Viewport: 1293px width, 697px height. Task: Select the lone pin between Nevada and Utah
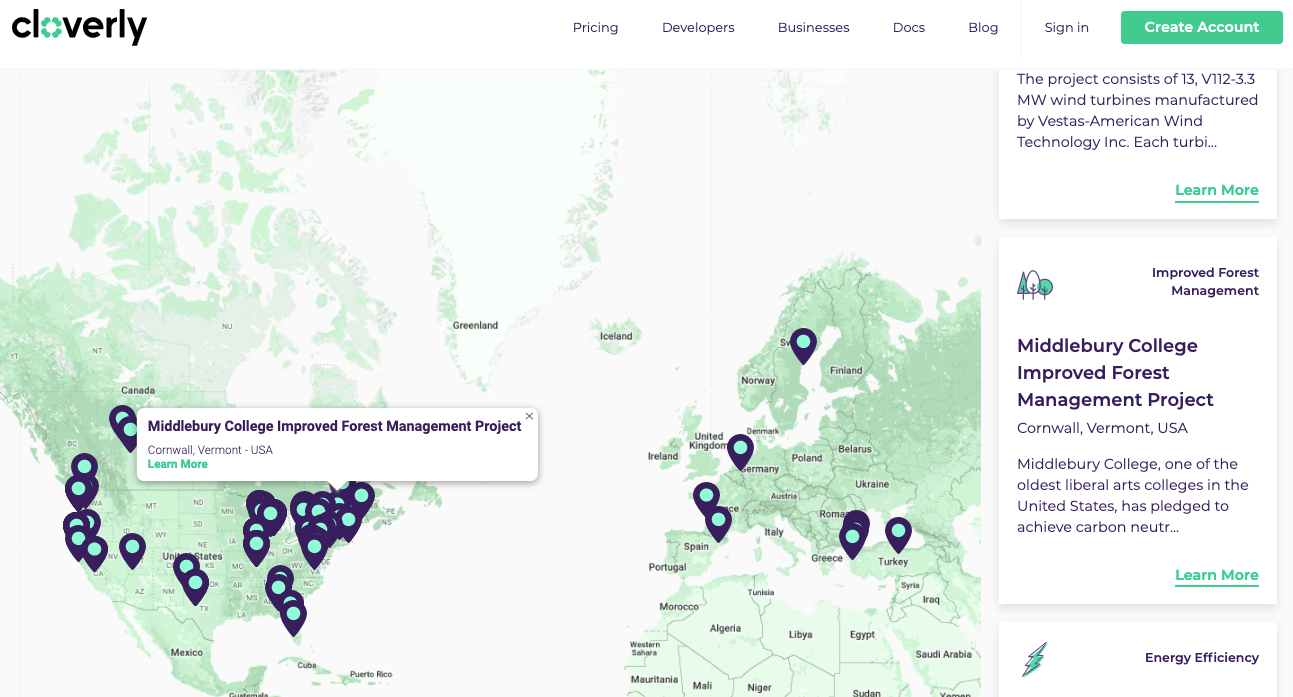click(132, 550)
